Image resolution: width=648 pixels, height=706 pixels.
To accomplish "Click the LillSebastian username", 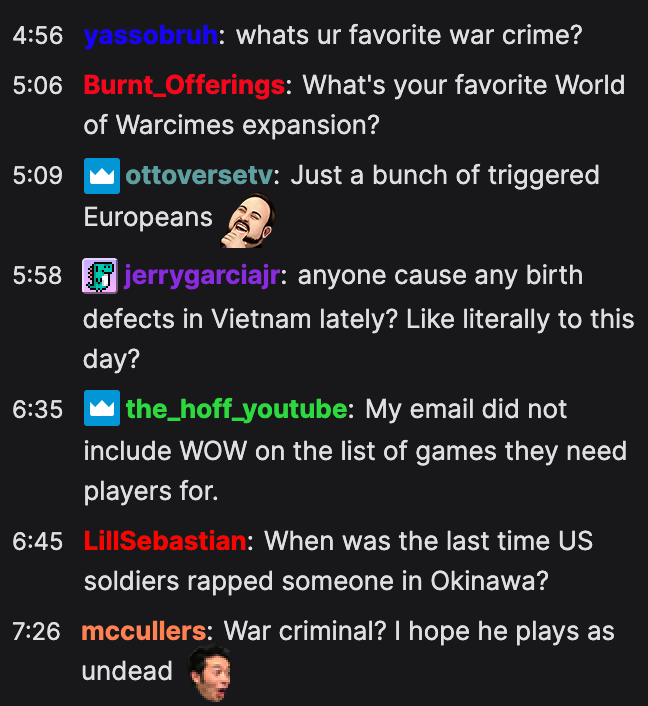I will pos(165,541).
